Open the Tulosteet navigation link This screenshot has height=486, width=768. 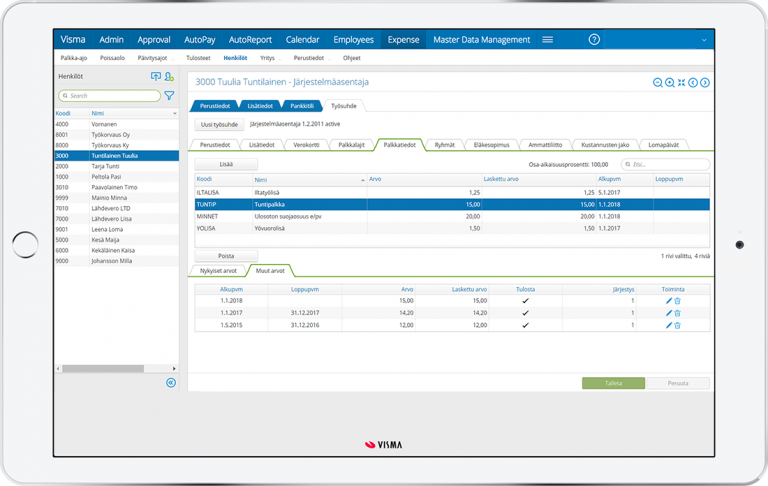198,58
